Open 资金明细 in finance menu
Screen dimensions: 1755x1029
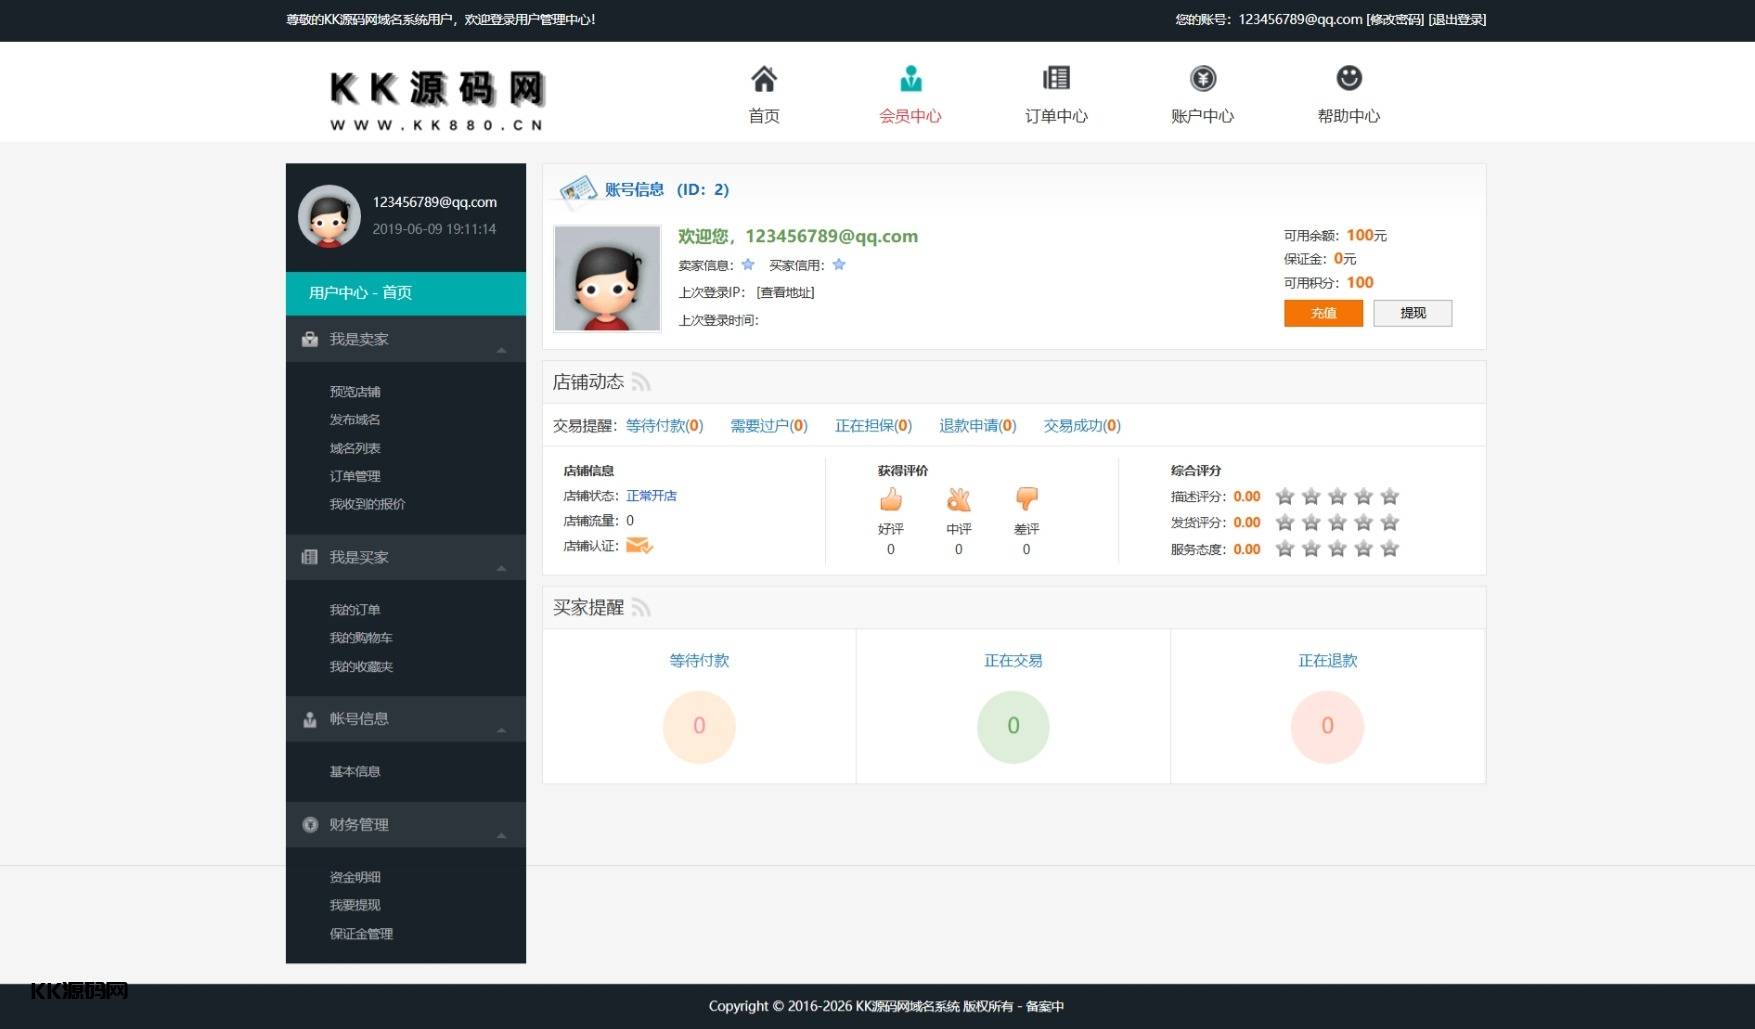click(355, 878)
